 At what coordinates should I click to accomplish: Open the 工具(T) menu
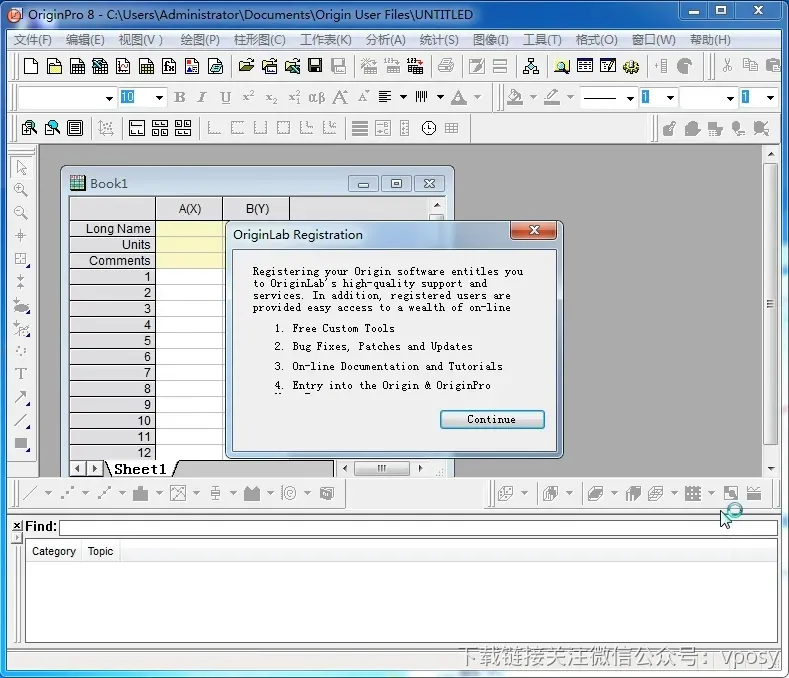(542, 40)
